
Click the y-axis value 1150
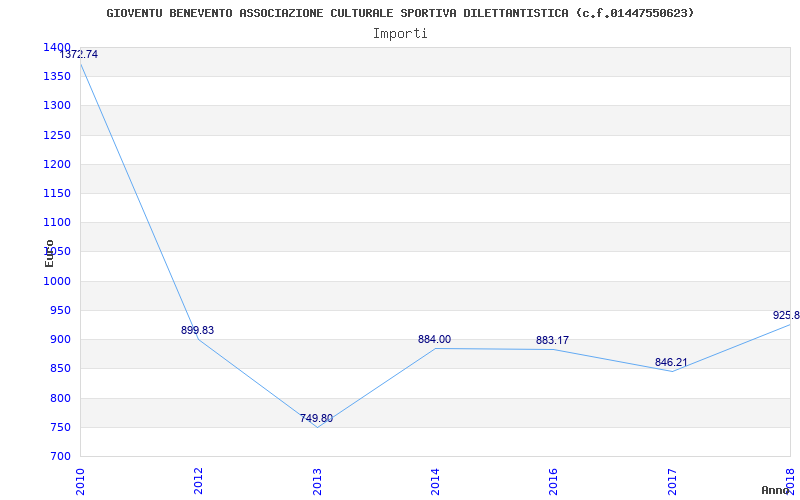coord(57,193)
